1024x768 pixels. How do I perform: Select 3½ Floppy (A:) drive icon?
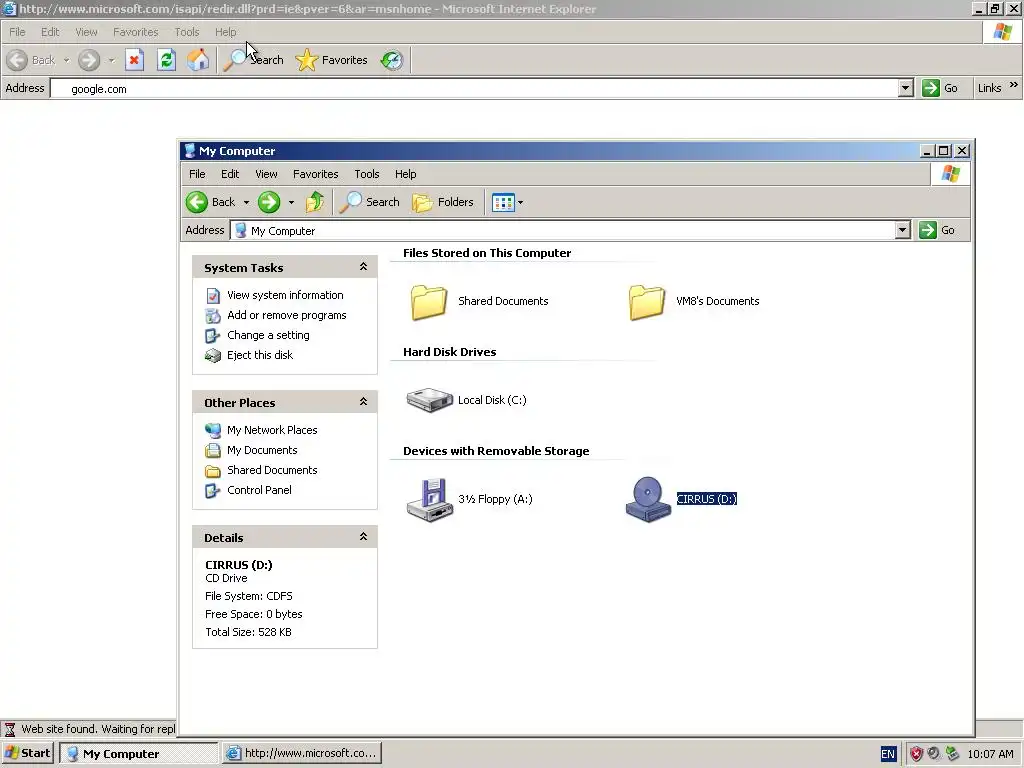(429, 500)
